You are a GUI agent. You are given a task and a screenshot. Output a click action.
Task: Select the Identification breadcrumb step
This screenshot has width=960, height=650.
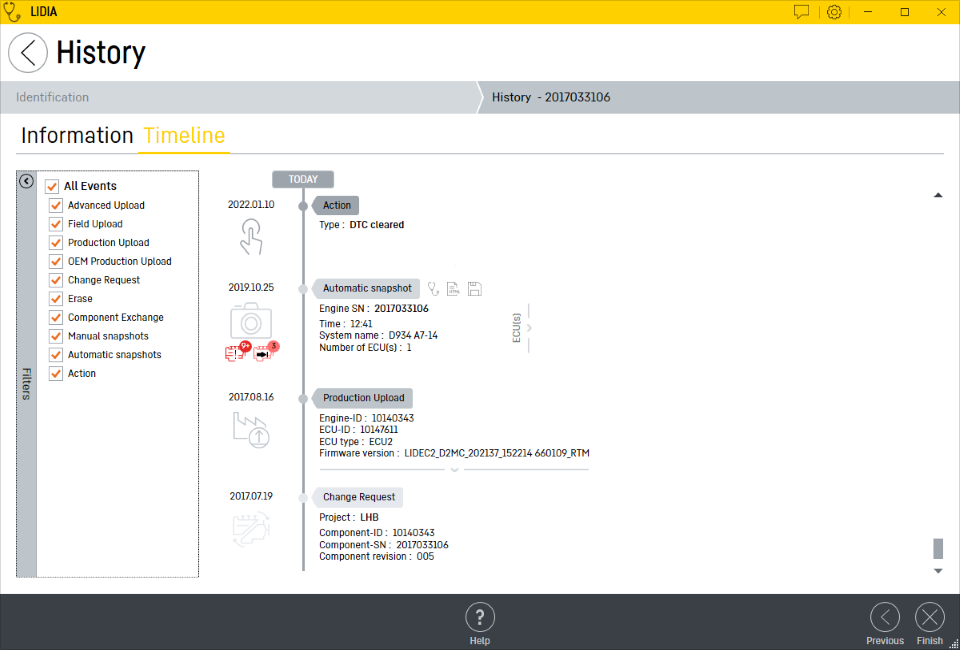click(53, 97)
